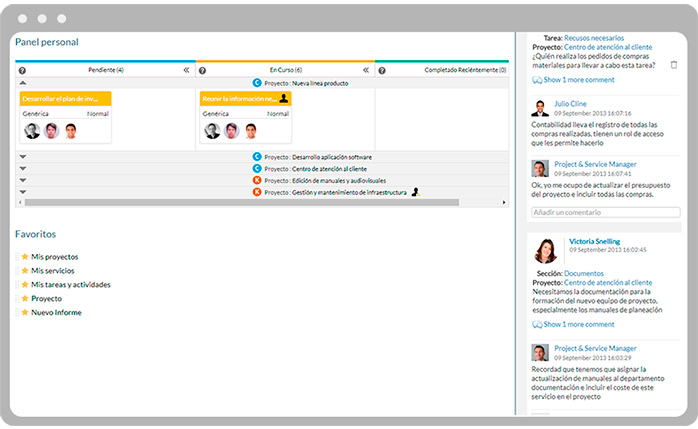Screen dimensions: 698x429
Task: Collapse the Pendiente column with double arrows
Action: point(186,71)
